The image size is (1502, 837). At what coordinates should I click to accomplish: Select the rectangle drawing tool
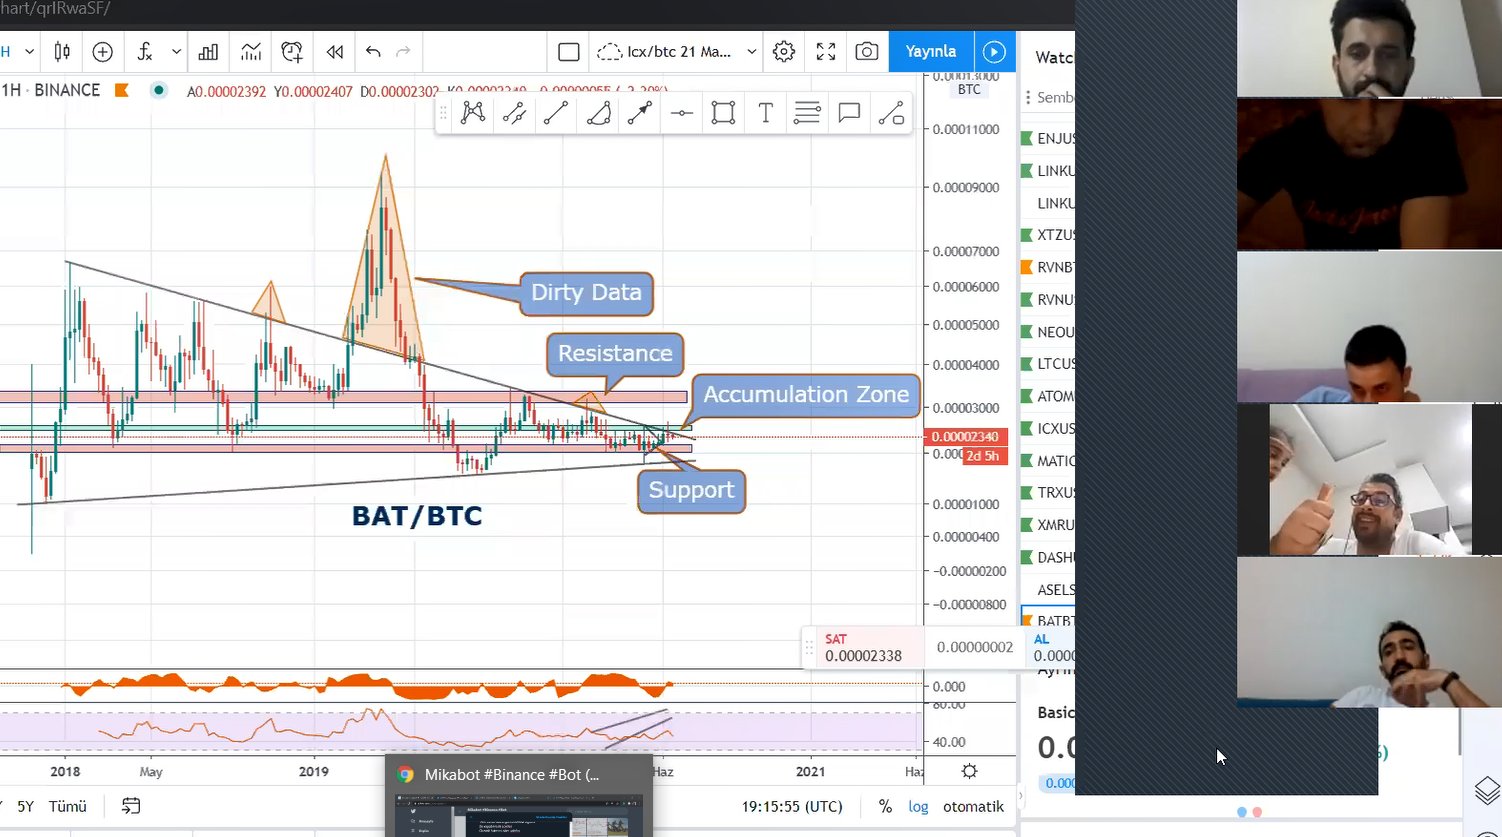(723, 113)
